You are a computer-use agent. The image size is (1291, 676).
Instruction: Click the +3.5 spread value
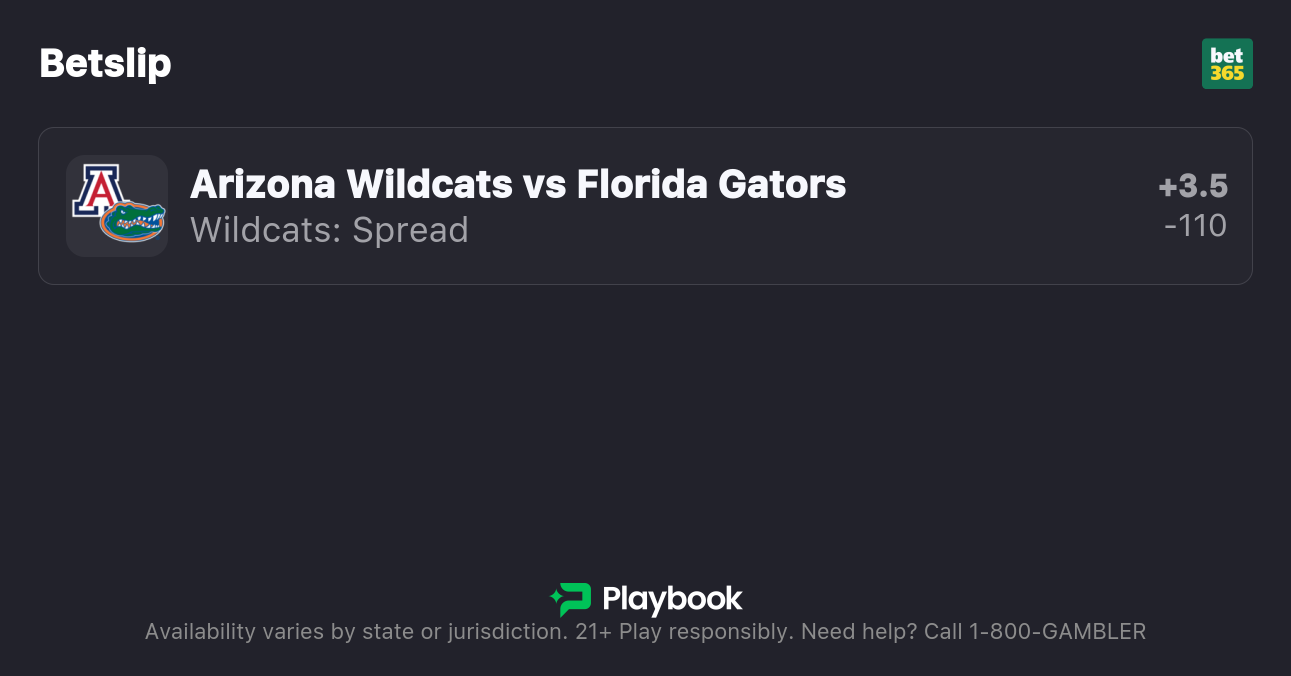[1193, 187]
